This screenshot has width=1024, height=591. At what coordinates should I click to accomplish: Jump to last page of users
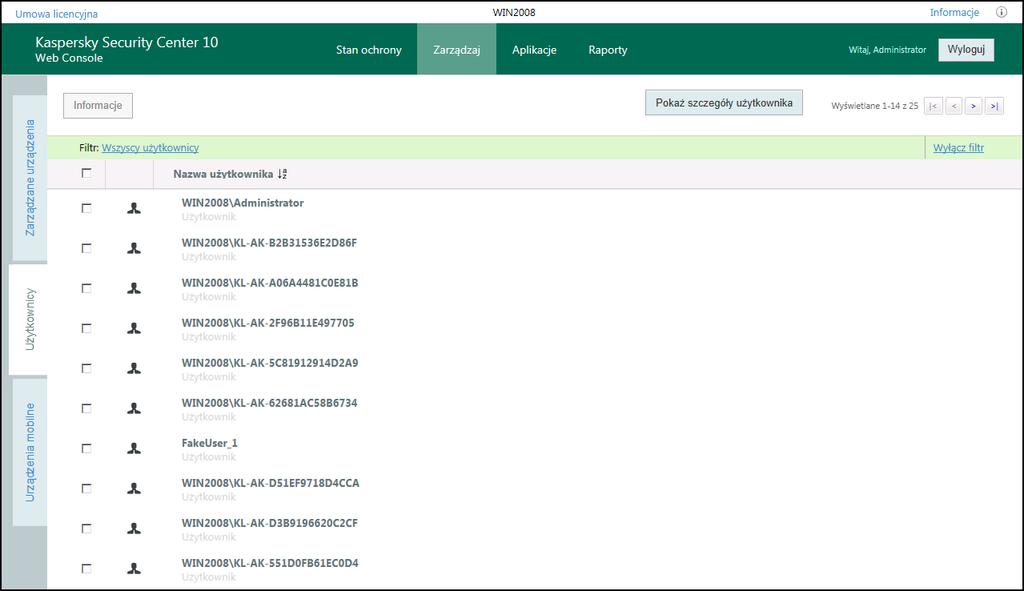[994, 106]
